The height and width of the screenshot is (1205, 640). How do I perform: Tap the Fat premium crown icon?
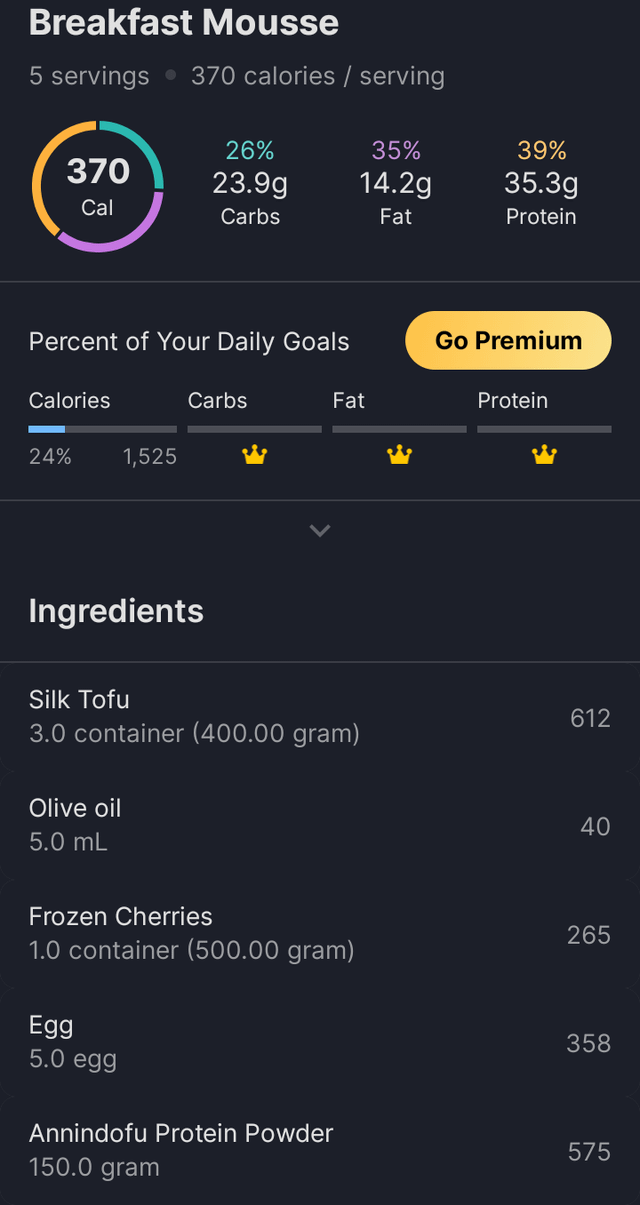tap(399, 456)
